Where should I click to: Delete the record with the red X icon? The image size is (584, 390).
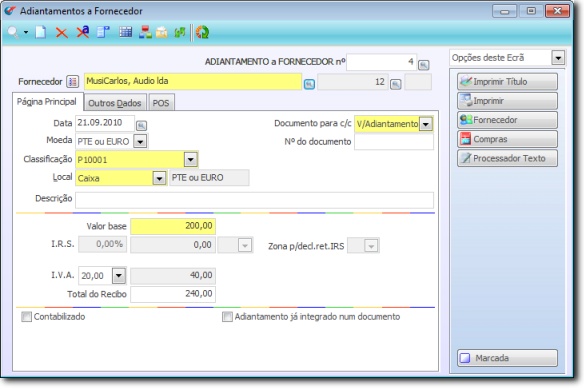point(61,33)
